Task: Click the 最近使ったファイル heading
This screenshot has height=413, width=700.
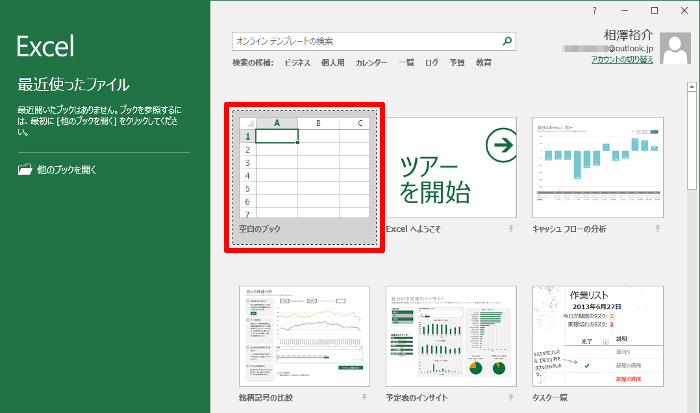Action: click(73, 84)
